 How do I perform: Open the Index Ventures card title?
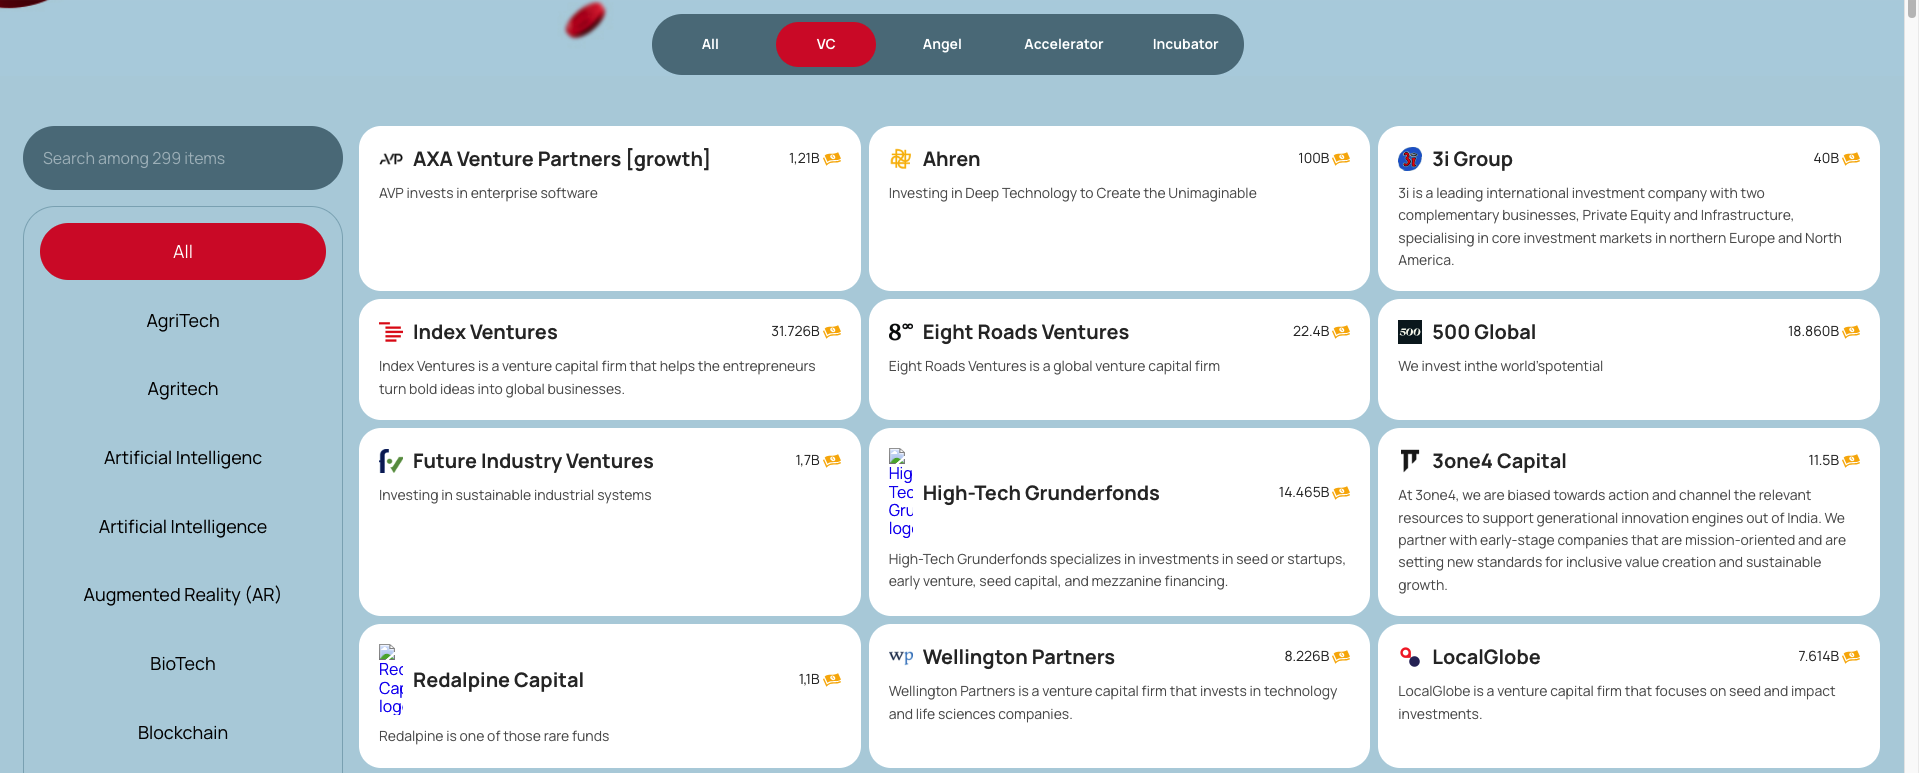485,332
